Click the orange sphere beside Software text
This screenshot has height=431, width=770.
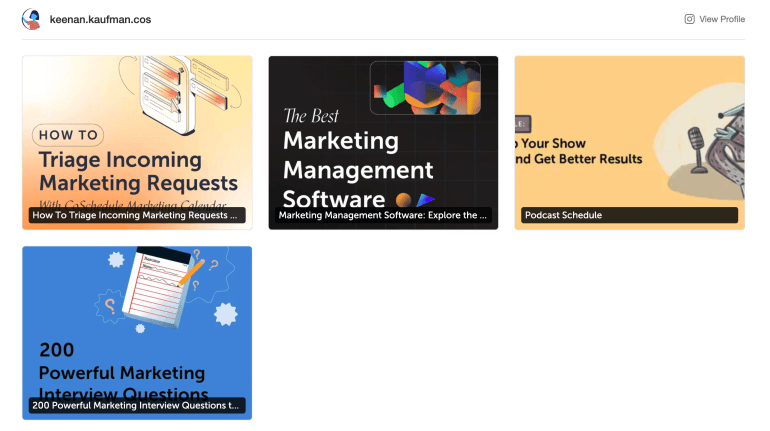point(403,200)
